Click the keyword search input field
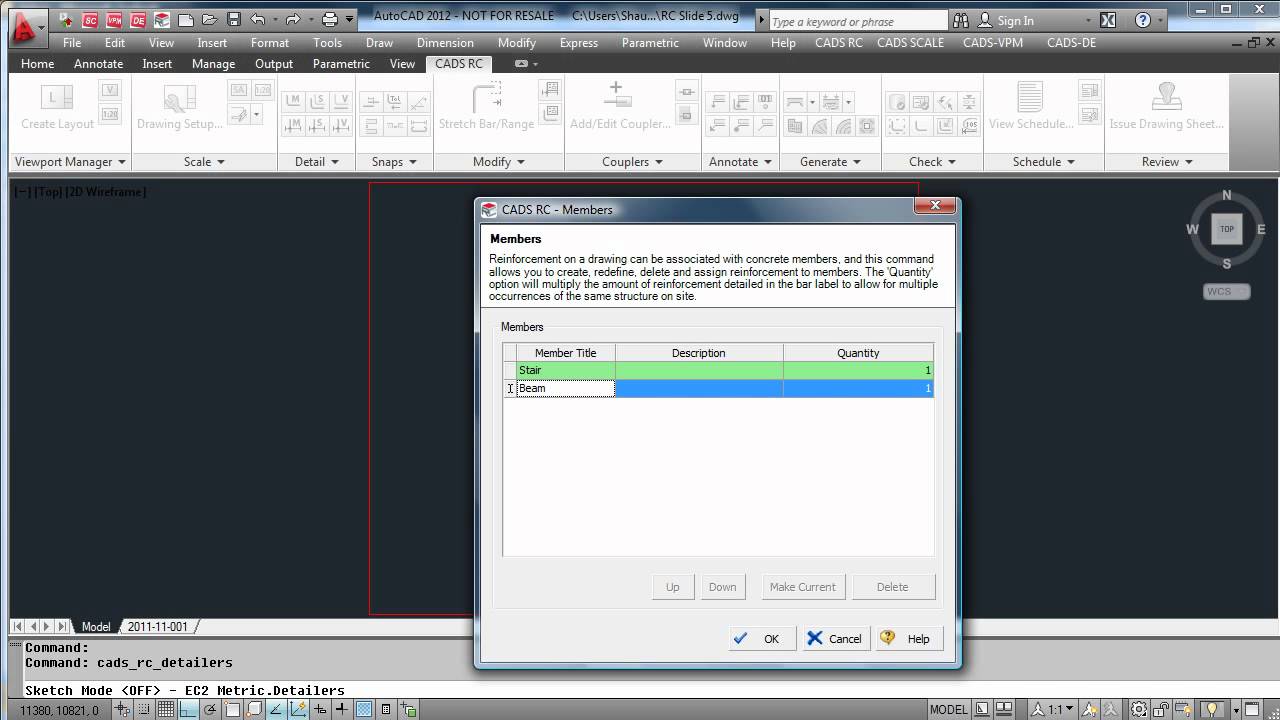This screenshot has width=1280, height=720. (858, 21)
